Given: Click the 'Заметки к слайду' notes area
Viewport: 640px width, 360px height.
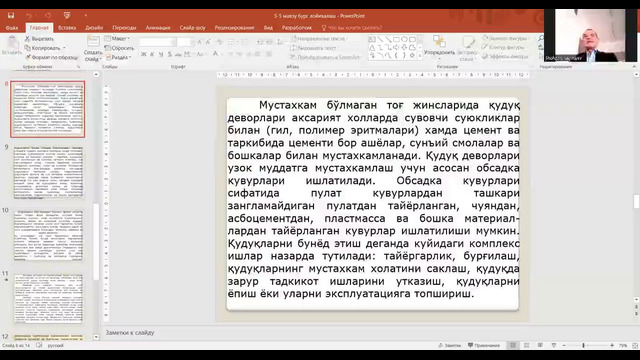Looking at the screenshot, I should 130,333.
